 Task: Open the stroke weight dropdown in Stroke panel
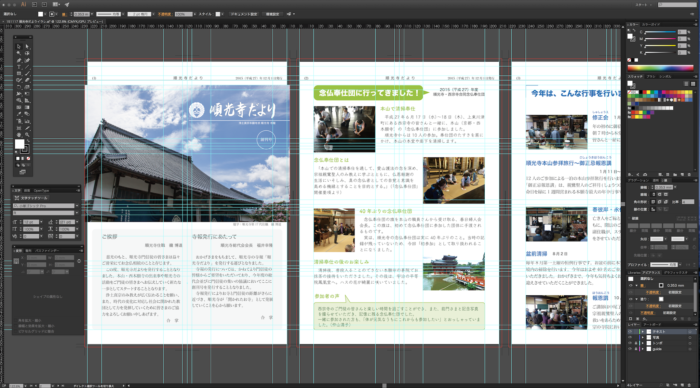pyautogui.click(x=675, y=187)
